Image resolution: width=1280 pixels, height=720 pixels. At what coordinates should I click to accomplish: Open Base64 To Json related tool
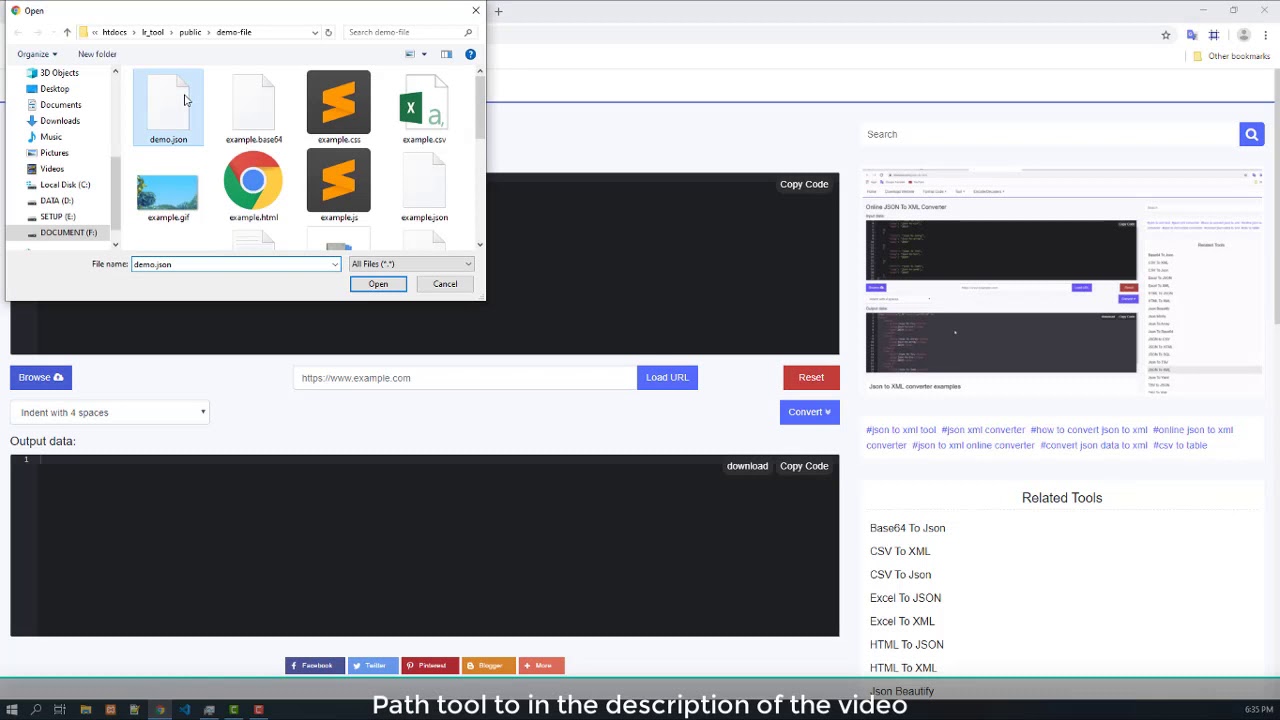(x=907, y=528)
